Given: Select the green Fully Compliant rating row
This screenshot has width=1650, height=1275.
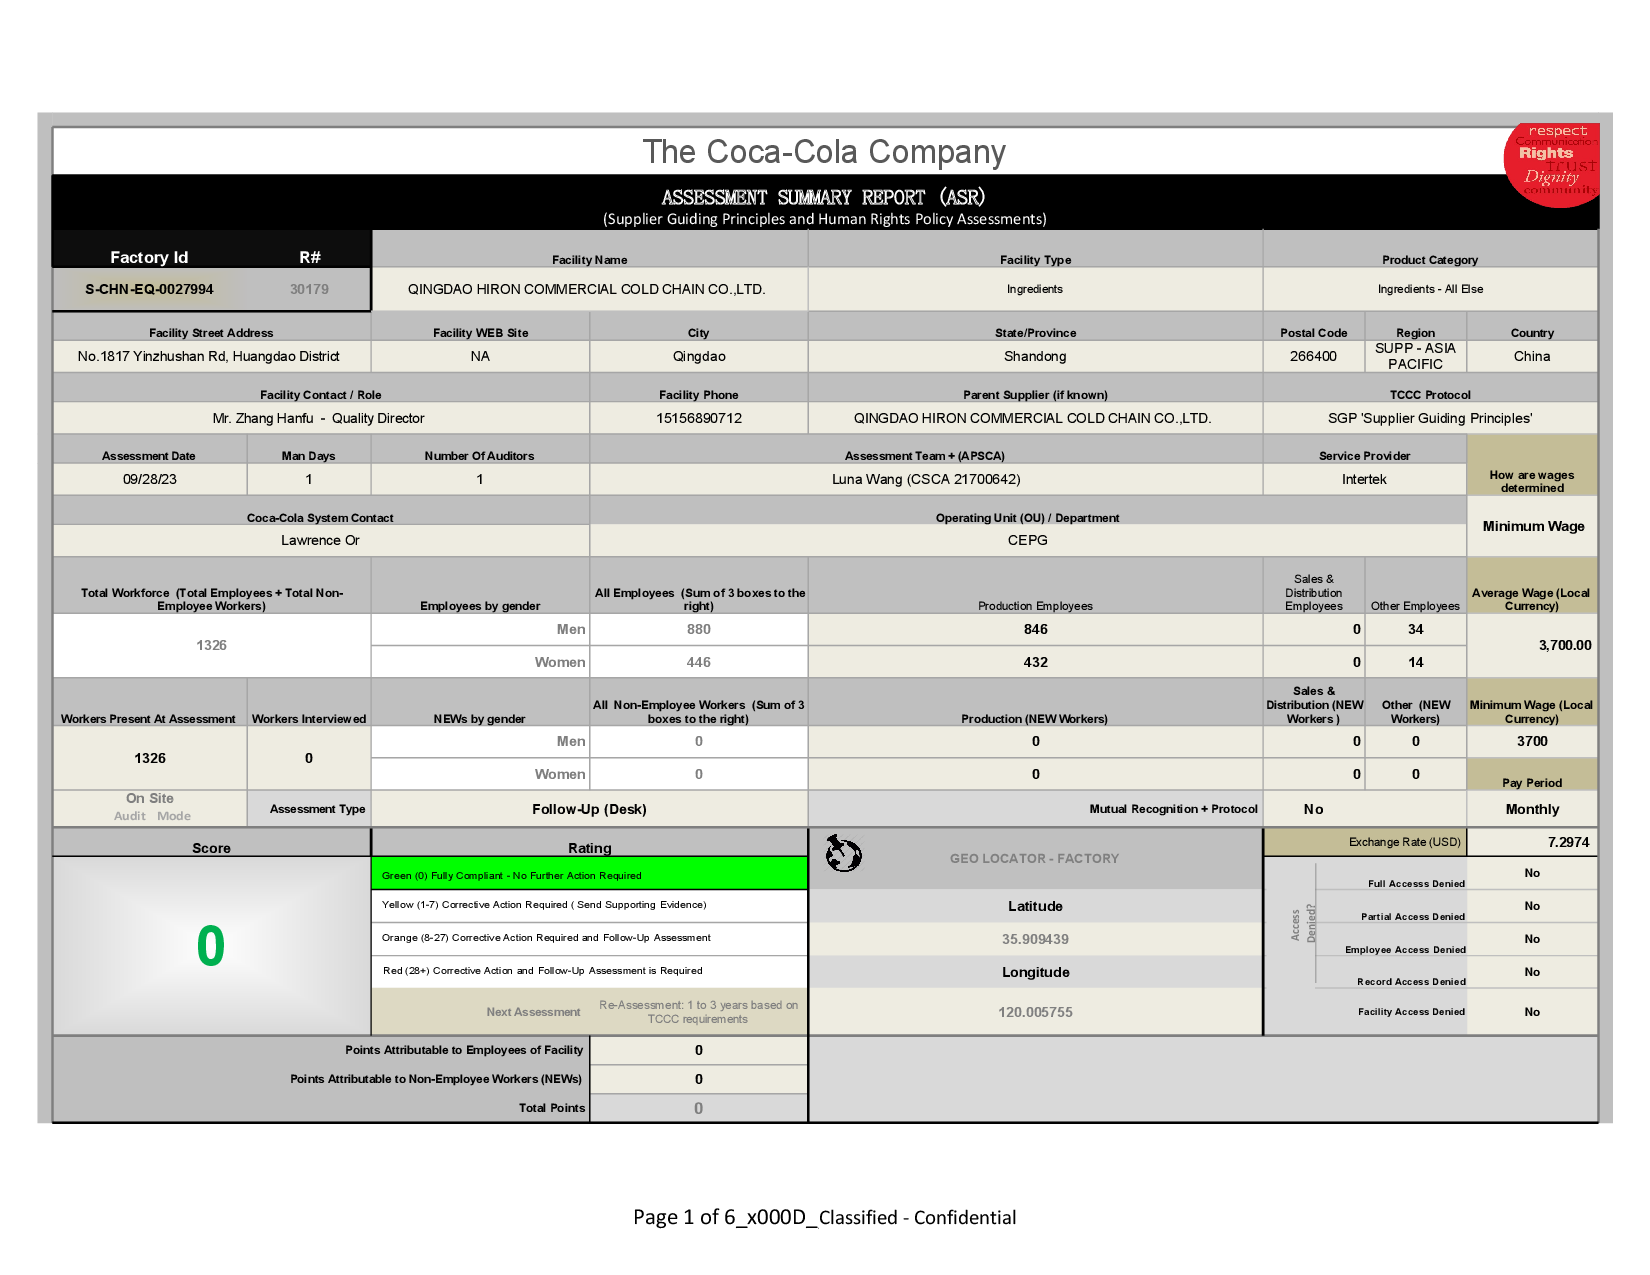Looking at the screenshot, I should tap(588, 875).
